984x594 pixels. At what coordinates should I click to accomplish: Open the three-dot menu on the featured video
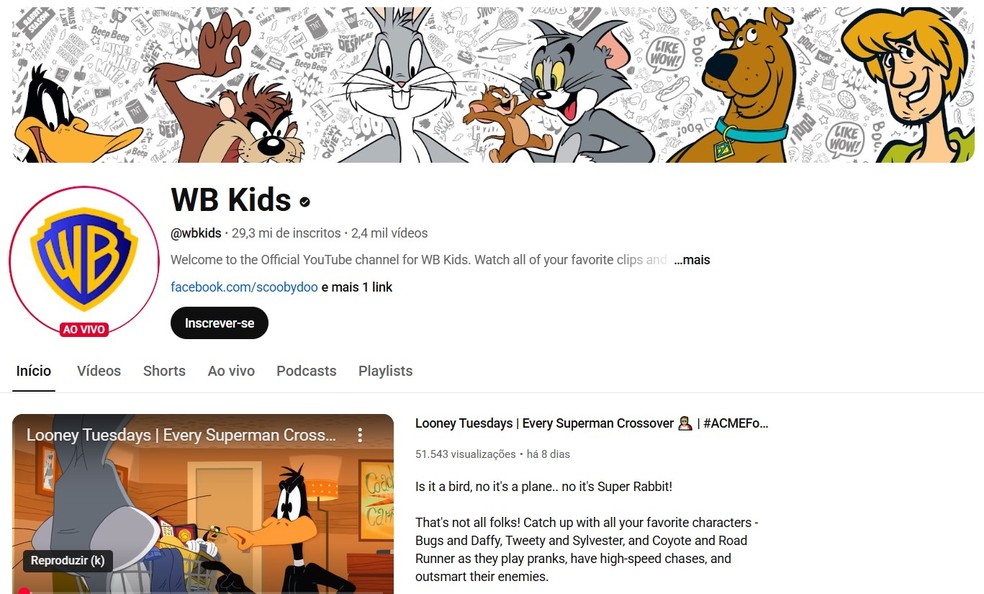pyautogui.click(x=360, y=435)
